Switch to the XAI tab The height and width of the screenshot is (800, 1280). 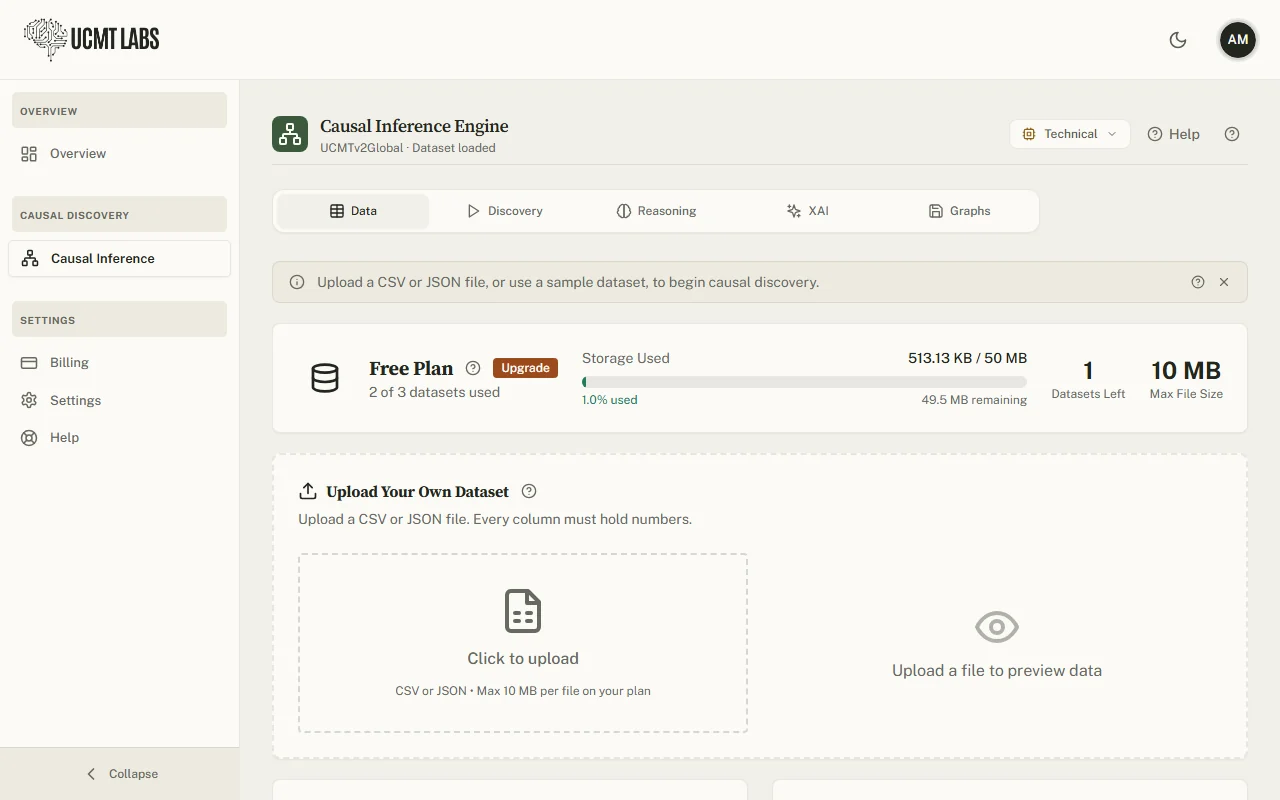tap(808, 211)
